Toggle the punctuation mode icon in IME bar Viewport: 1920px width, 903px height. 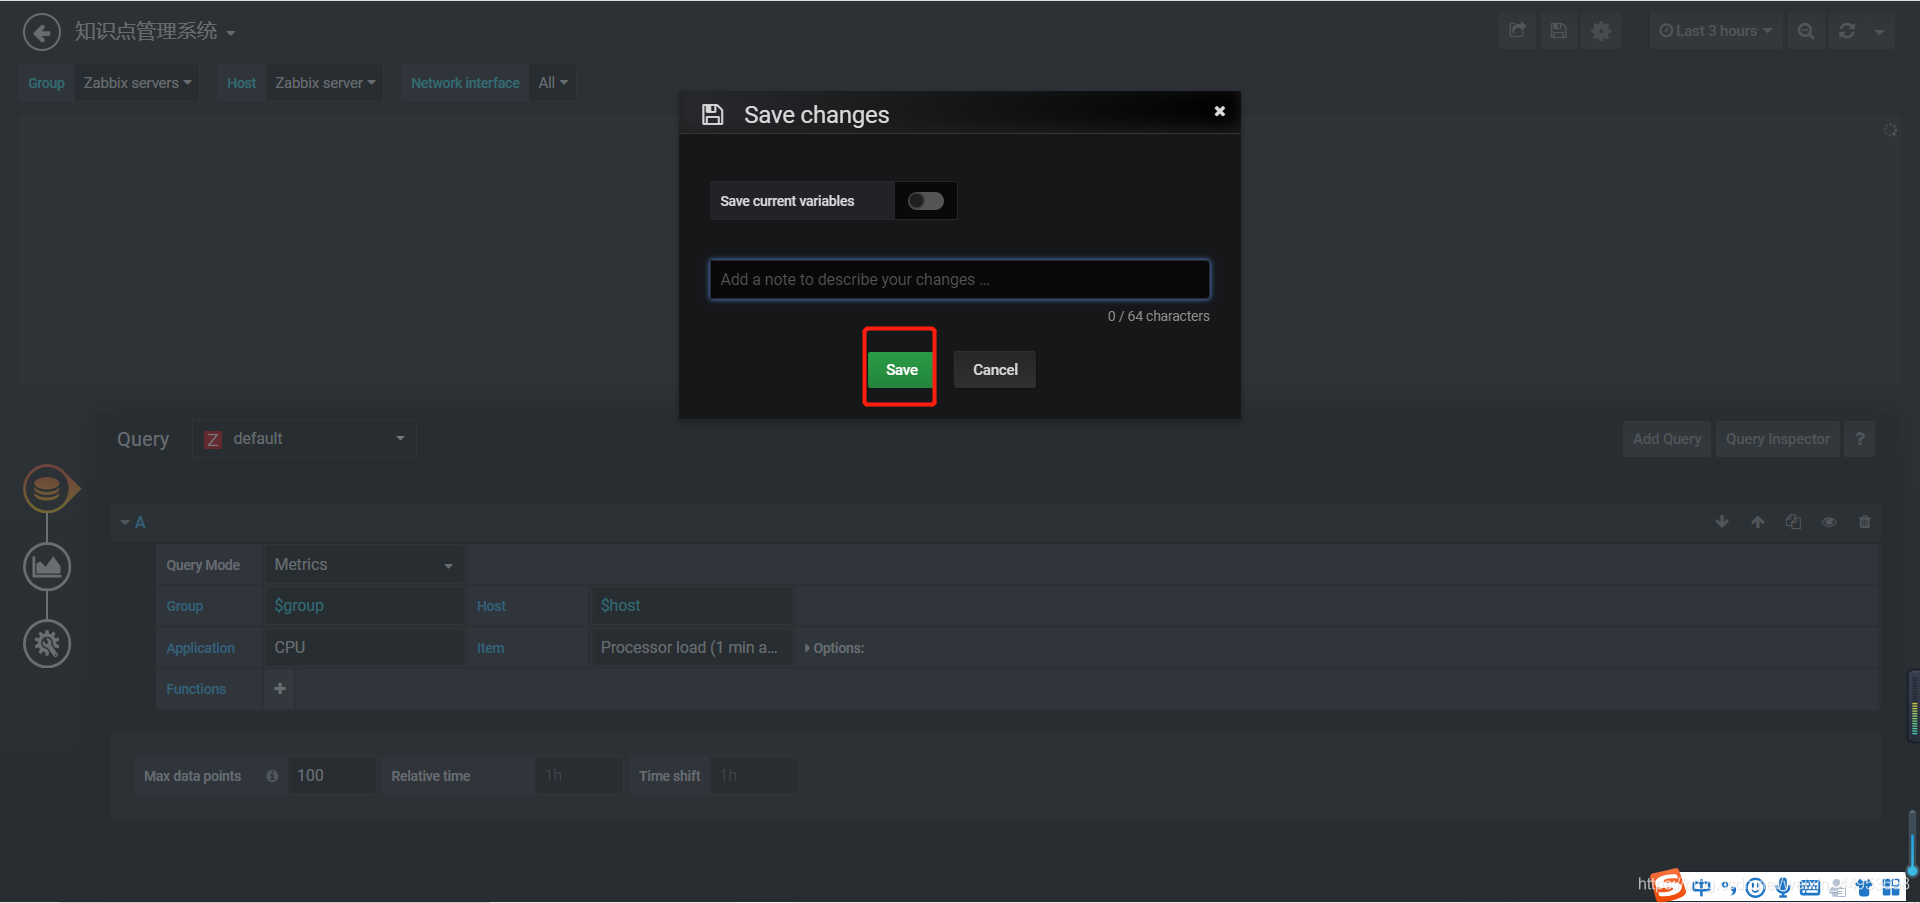[x=1729, y=887]
